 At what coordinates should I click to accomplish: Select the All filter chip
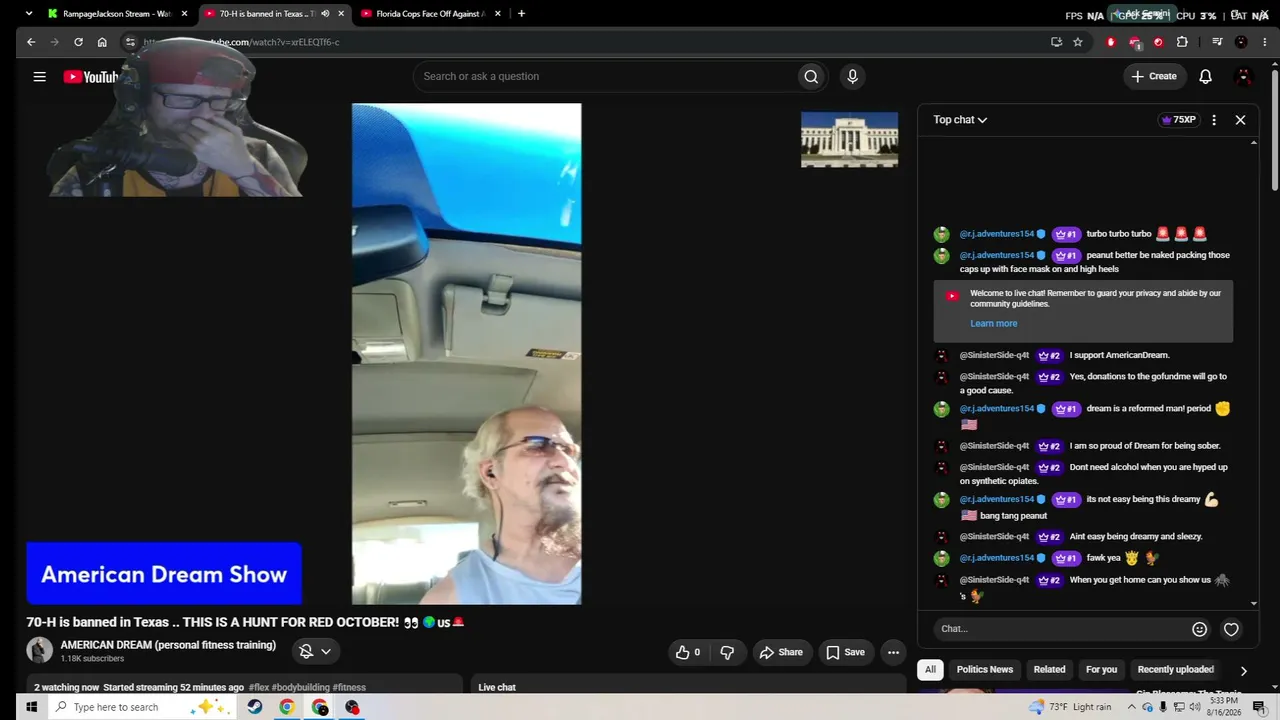click(930, 670)
